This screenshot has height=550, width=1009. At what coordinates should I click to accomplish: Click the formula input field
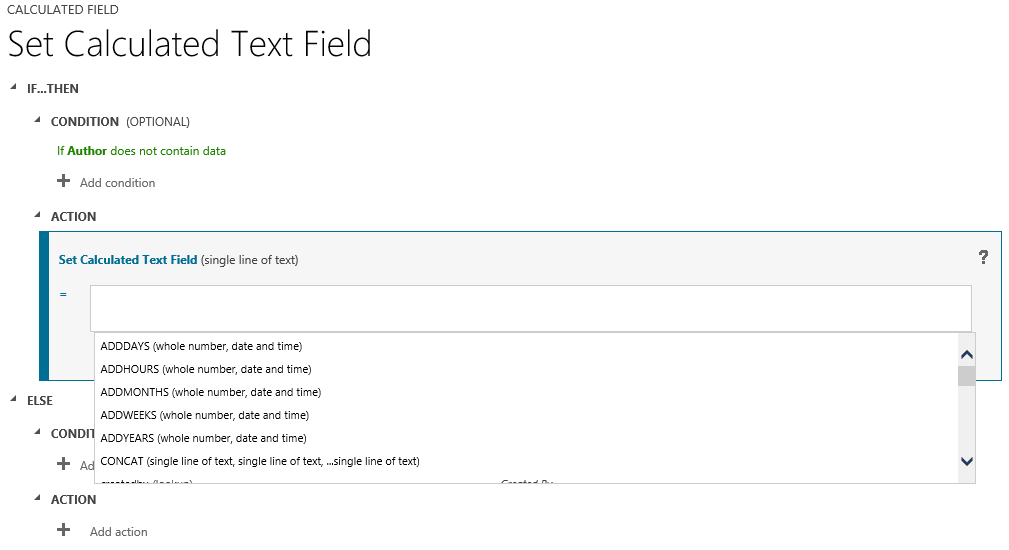pos(530,308)
